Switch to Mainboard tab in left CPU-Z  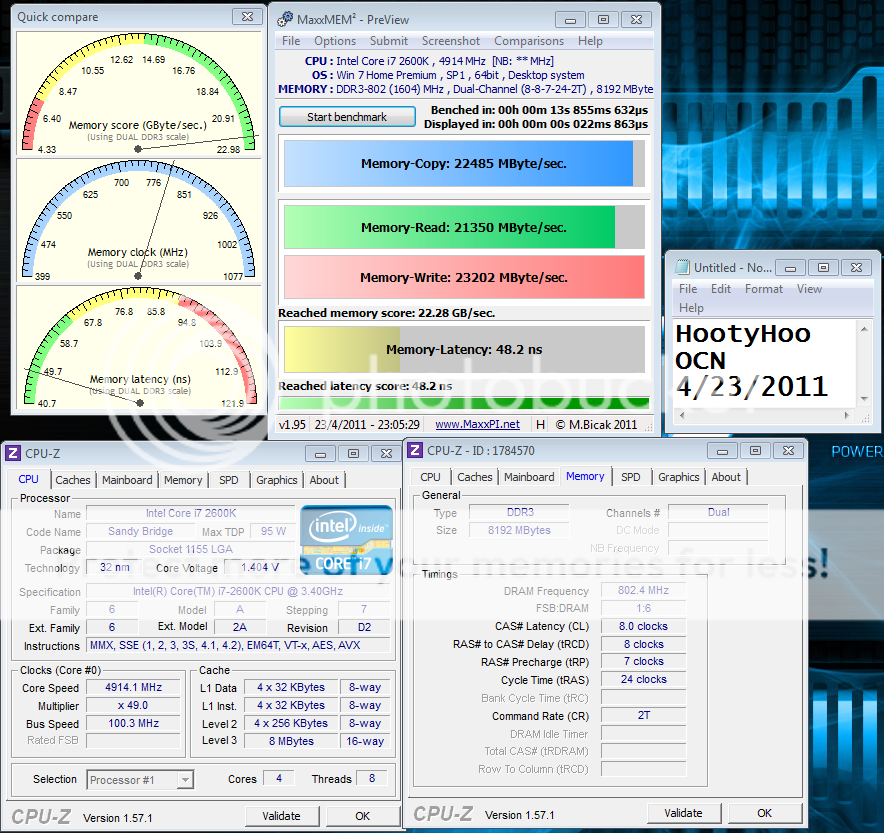(x=127, y=480)
